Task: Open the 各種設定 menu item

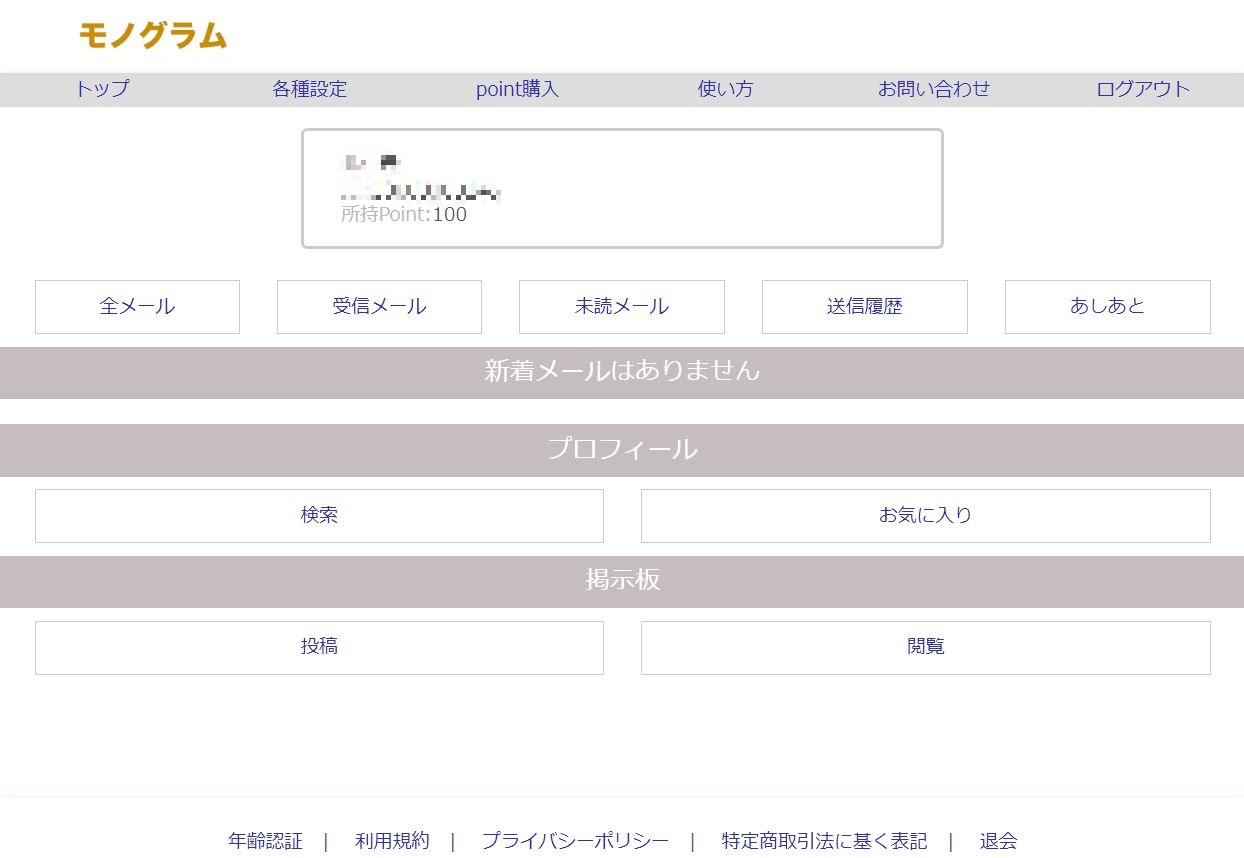Action: [310, 89]
